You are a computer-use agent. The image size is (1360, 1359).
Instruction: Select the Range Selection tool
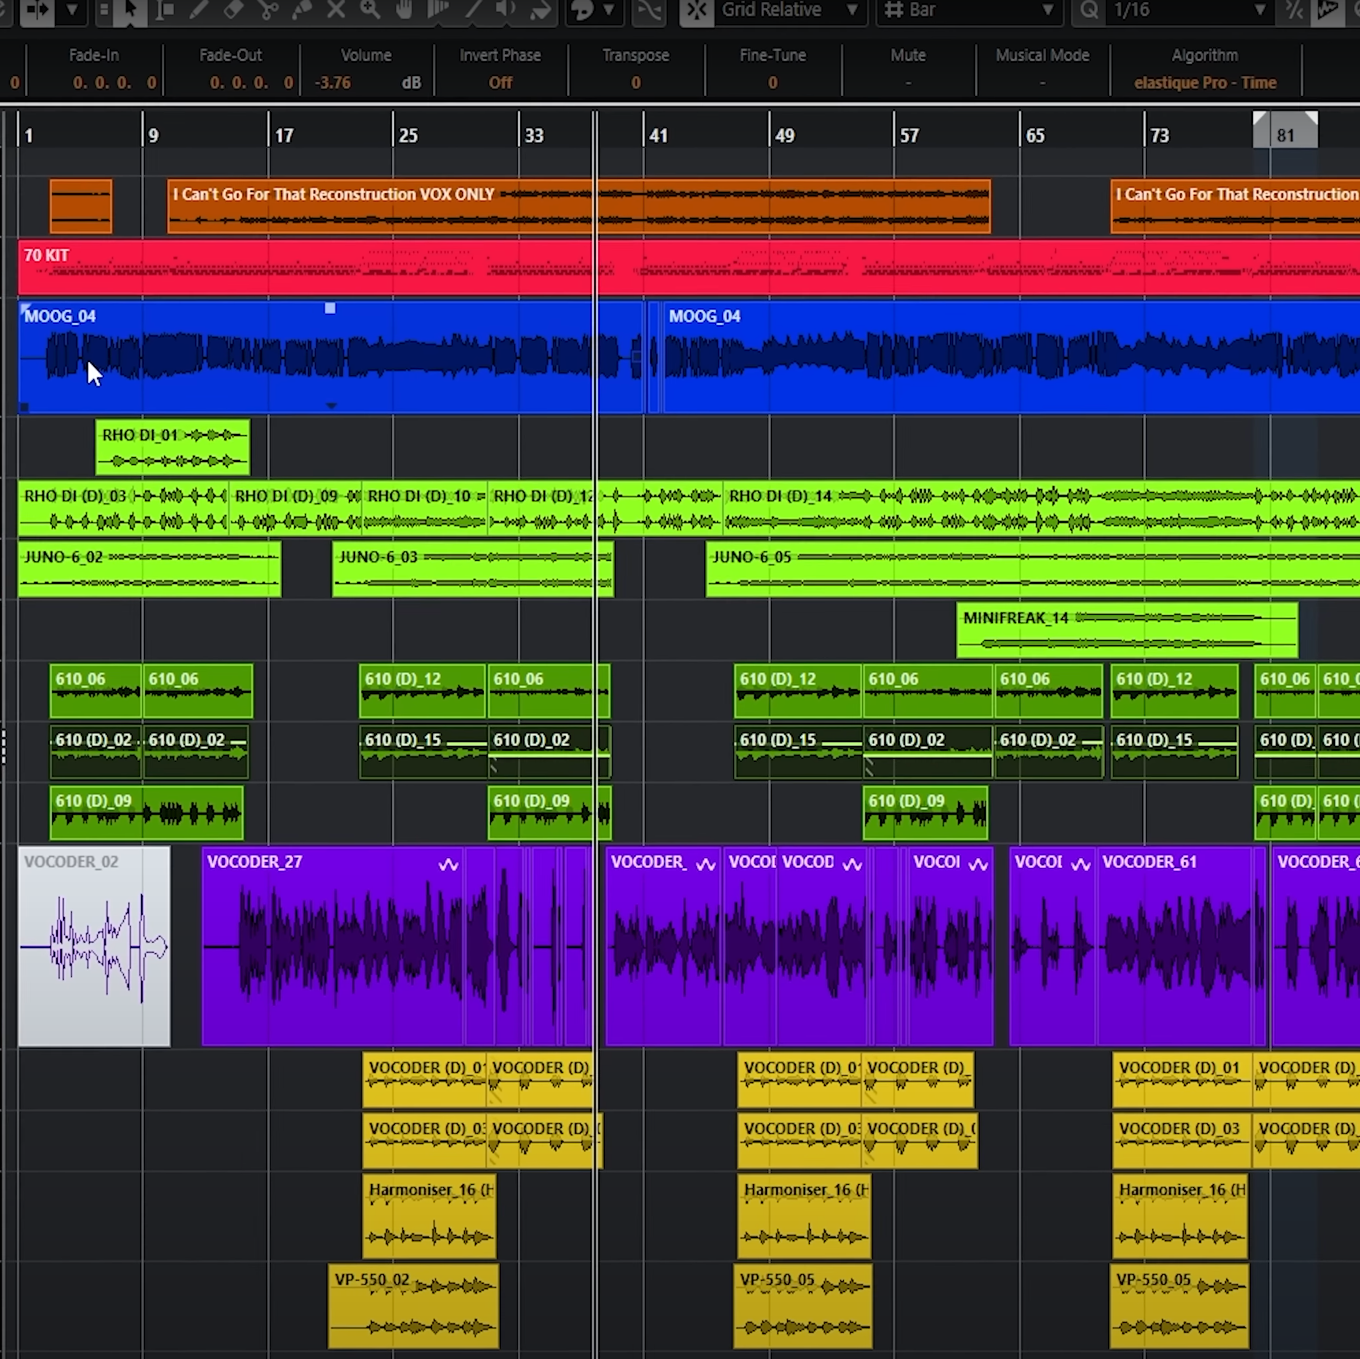(x=164, y=10)
